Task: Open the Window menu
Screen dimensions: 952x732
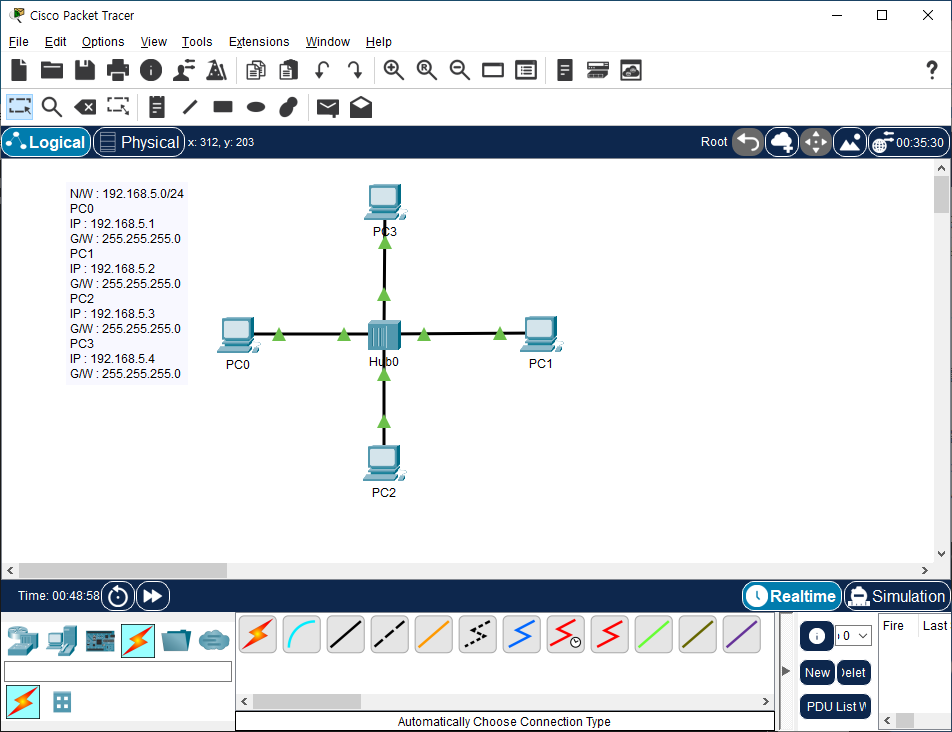Action: (x=328, y=41)
